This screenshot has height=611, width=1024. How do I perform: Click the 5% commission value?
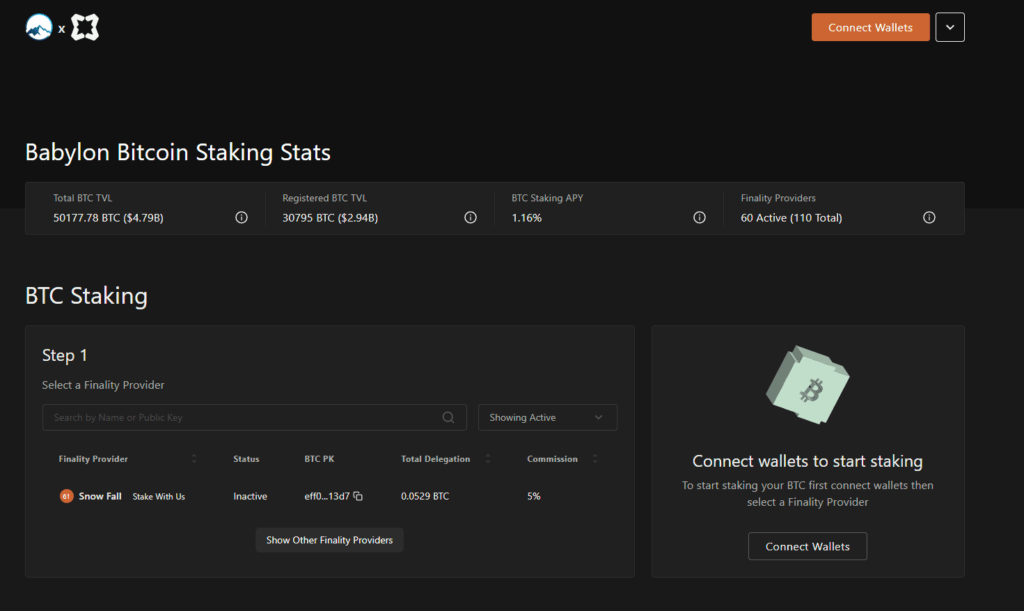coord(534,496)
